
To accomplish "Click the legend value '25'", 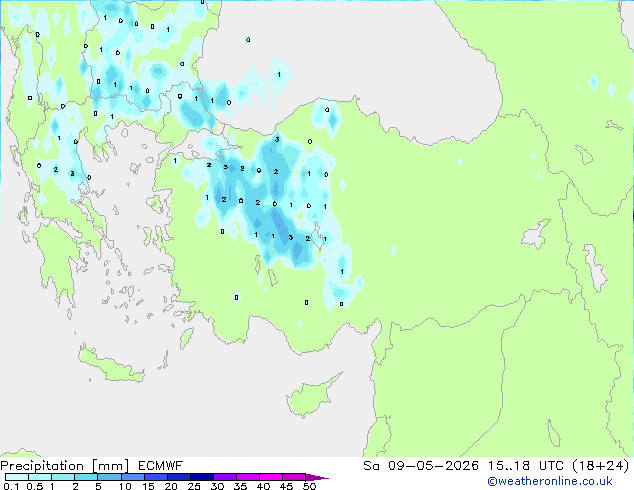I will [x=194, y=486].
